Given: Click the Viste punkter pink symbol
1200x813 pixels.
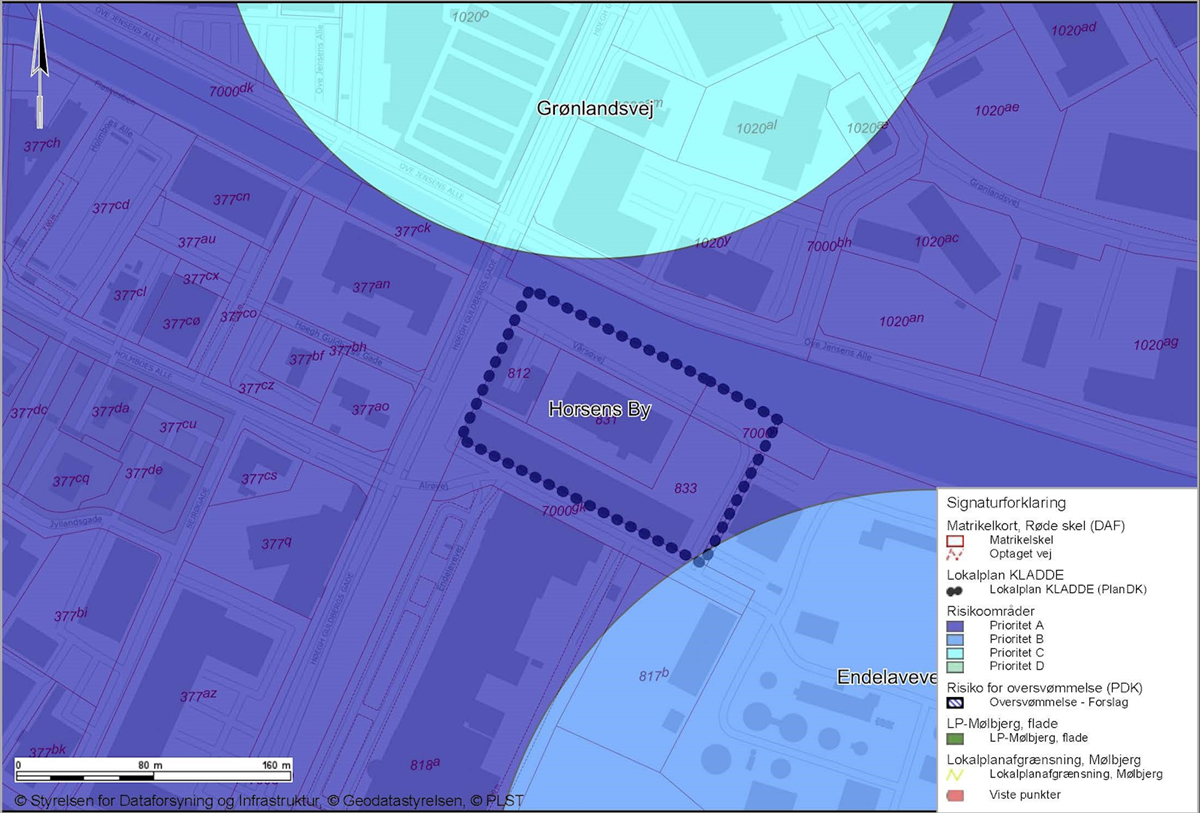Looking at the screenshot, I should pos(955,795).
